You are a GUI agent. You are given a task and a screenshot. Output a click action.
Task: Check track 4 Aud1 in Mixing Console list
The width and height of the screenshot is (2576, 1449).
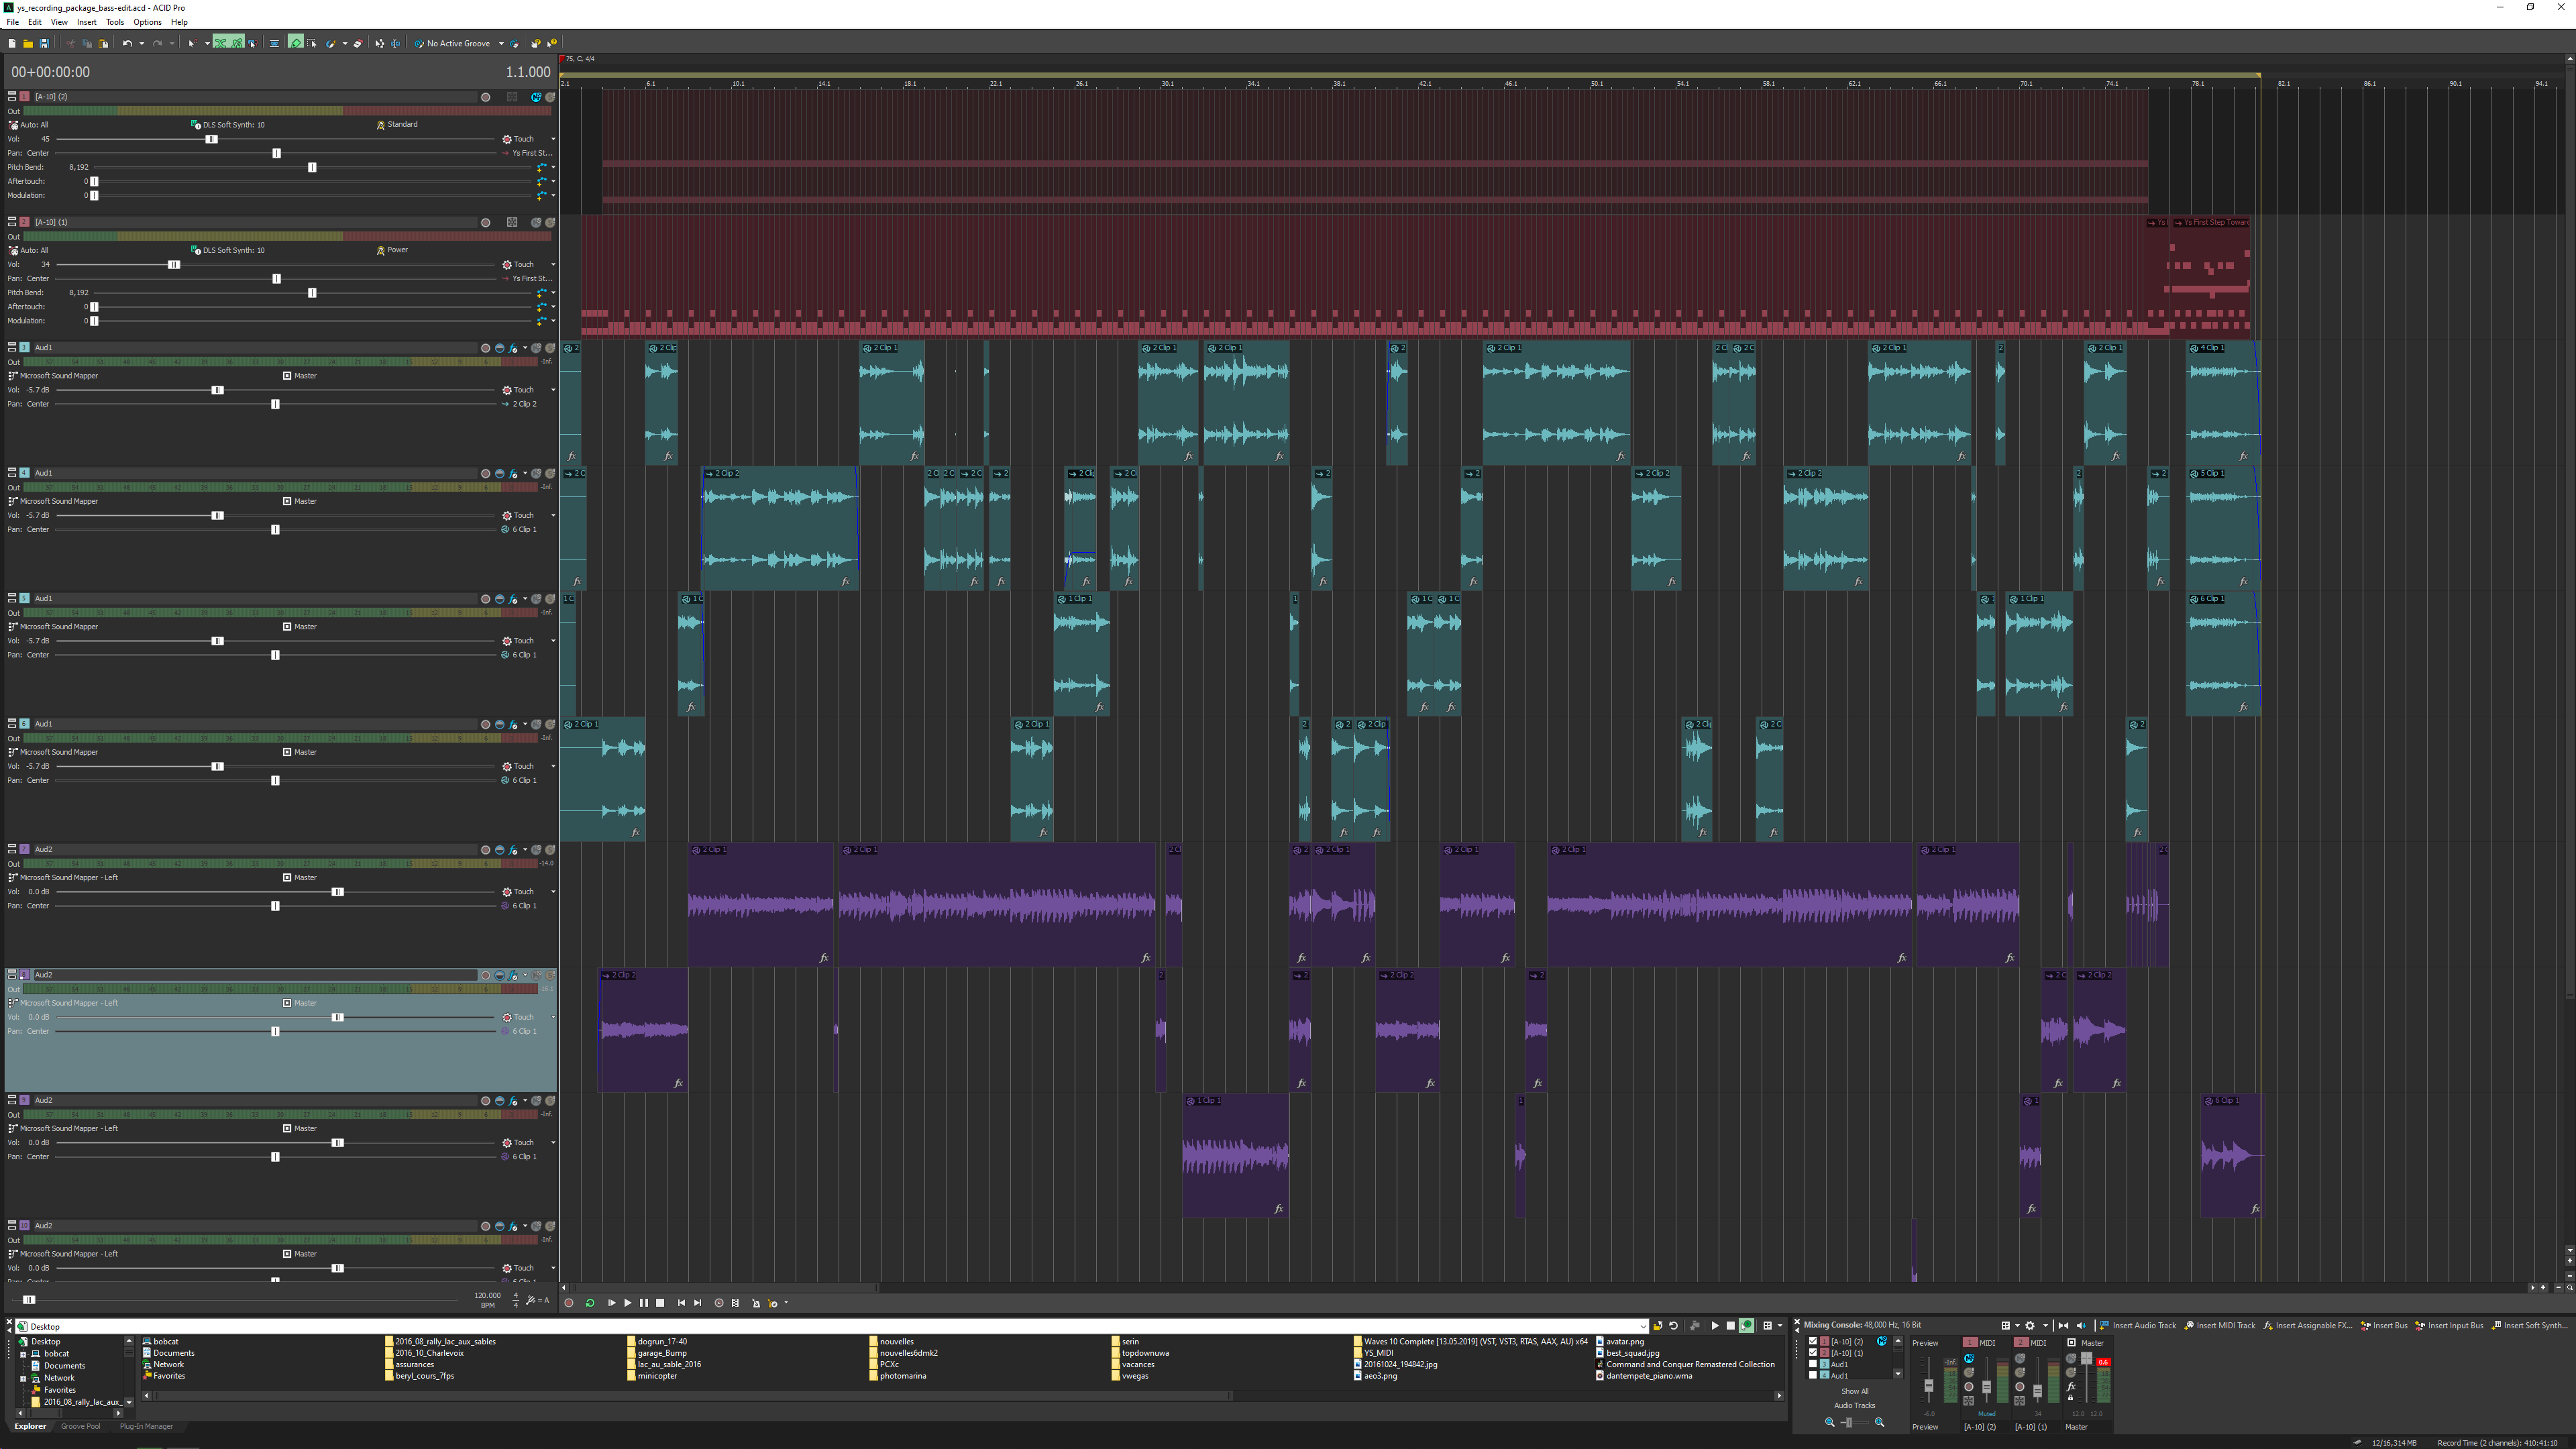pos(1813,1375)
